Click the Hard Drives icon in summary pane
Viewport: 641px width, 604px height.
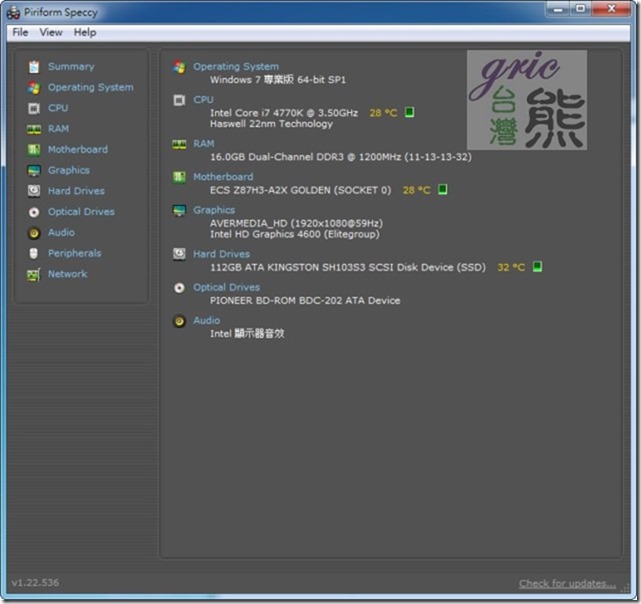click(179, 254)
